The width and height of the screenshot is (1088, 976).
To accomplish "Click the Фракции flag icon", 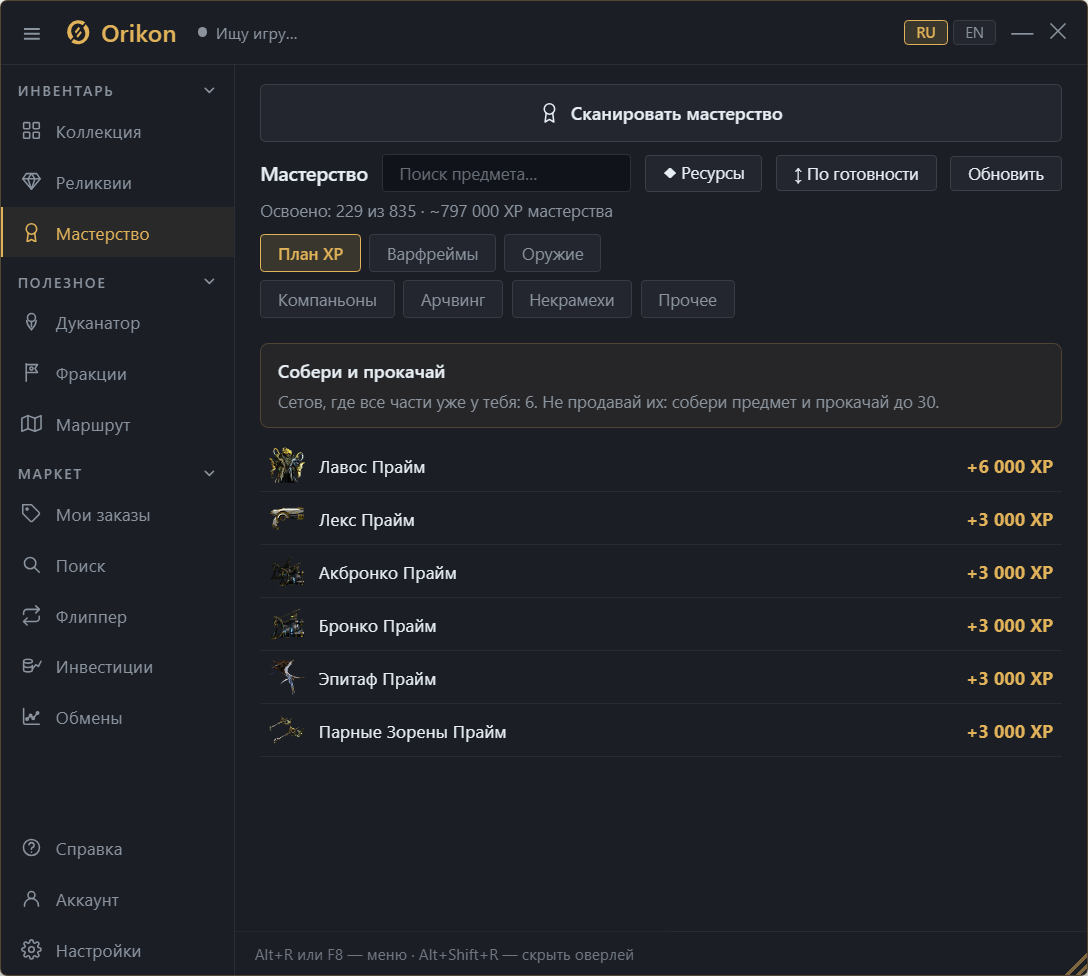I will click(31, 373).
